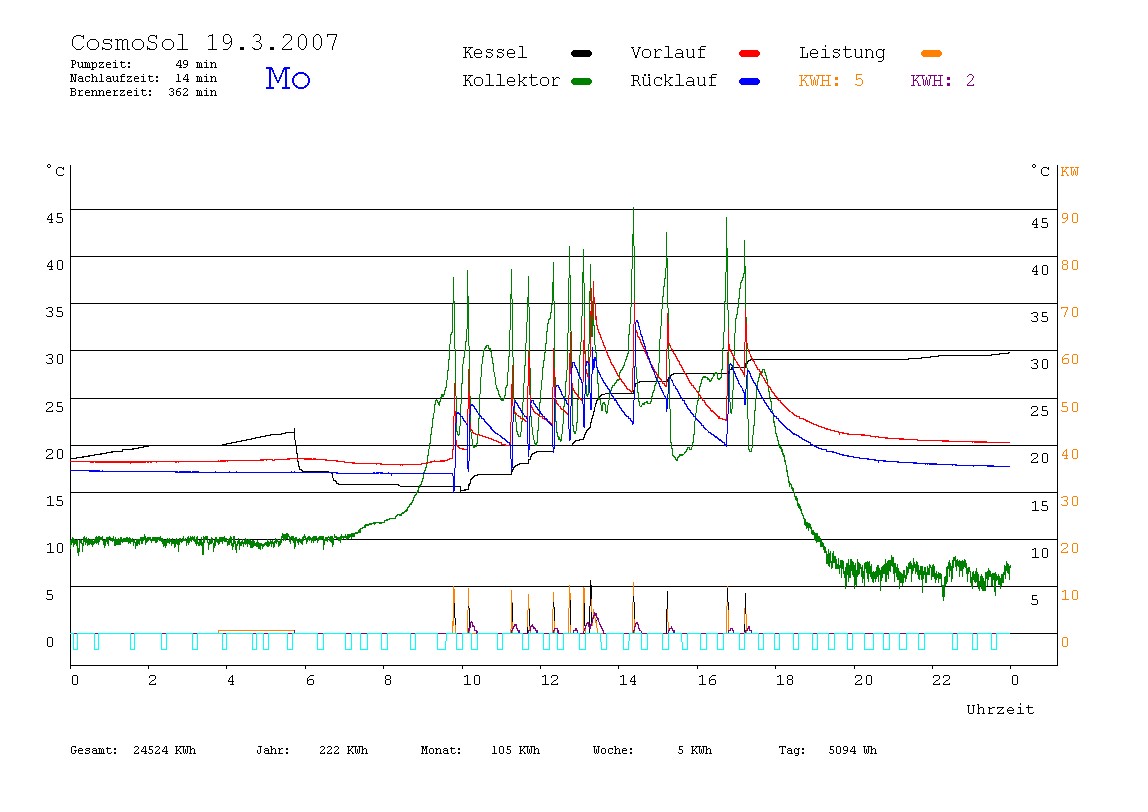Click the 'Kessel' legend label
The height and width of the screenshot is (812, 1148).
tap(495, 53)
